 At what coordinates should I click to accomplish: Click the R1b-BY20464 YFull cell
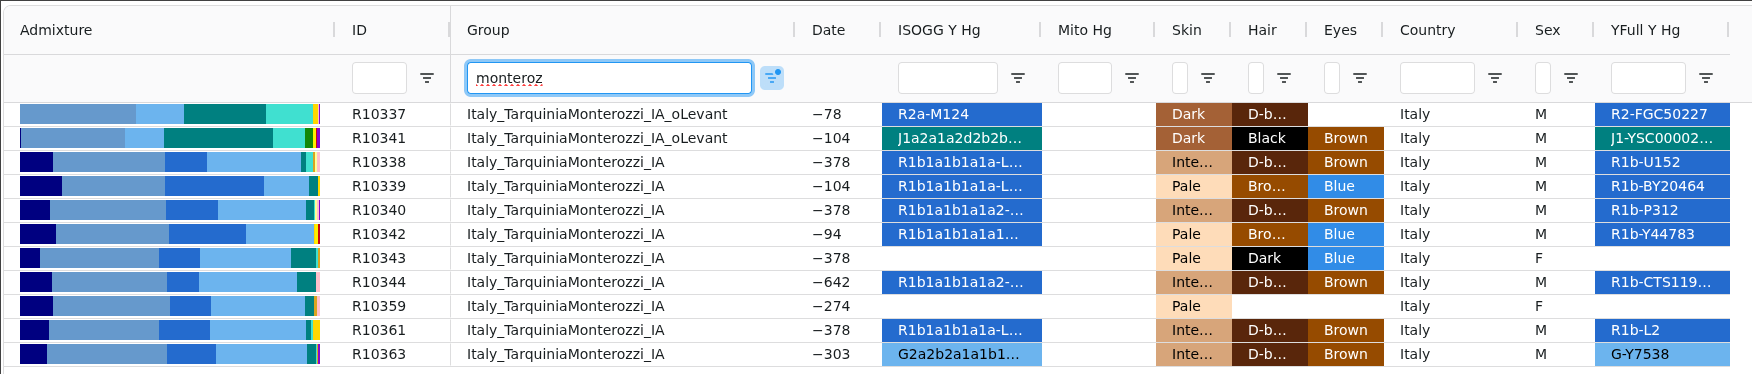click(x=1662, y=186)
